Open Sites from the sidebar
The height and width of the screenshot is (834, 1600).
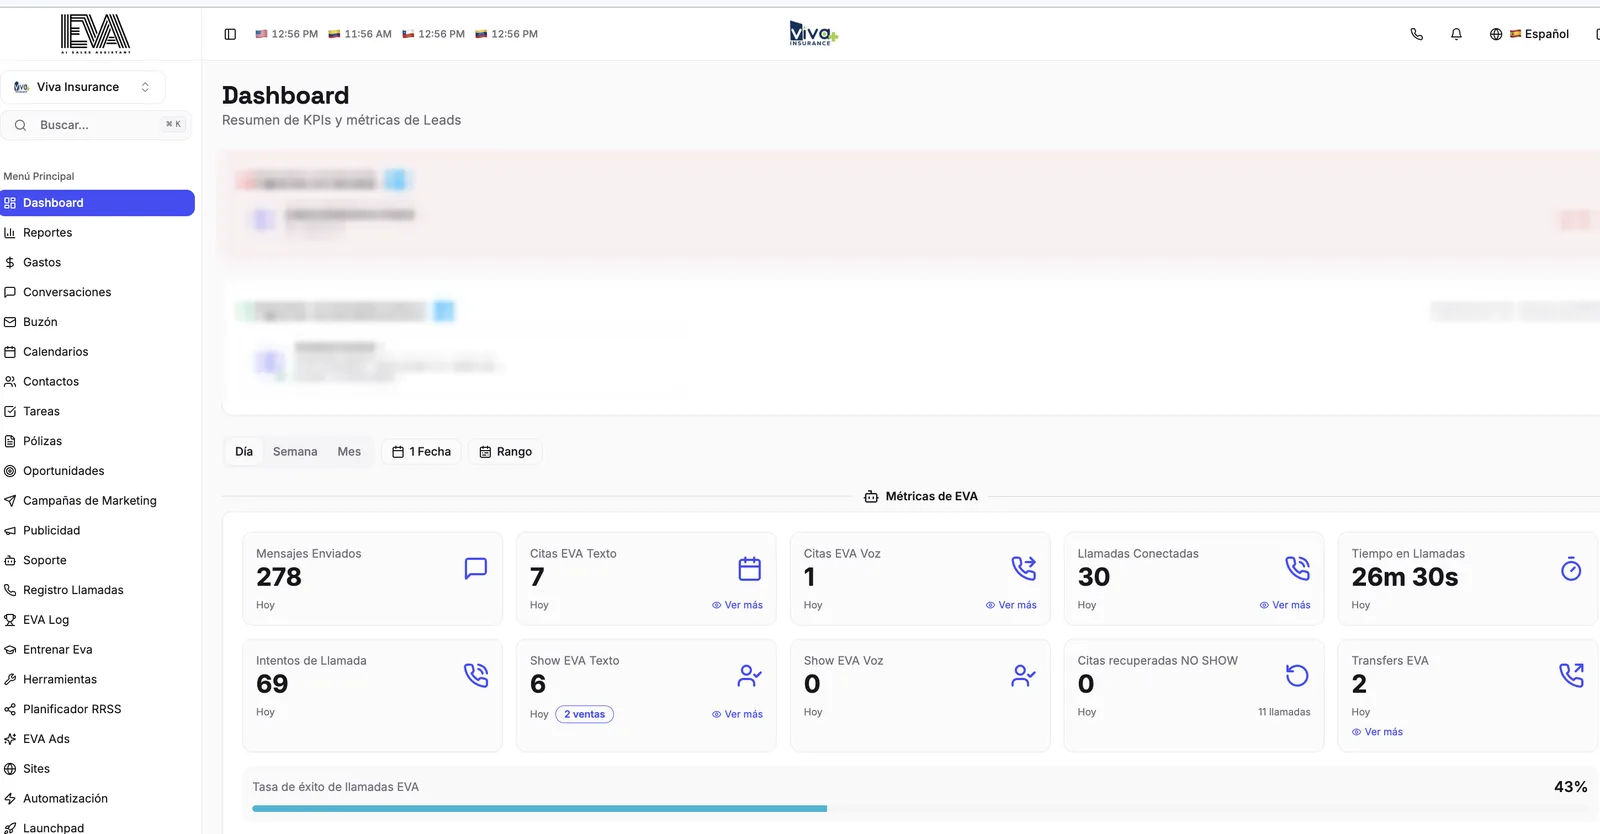[x=97, y=768]
